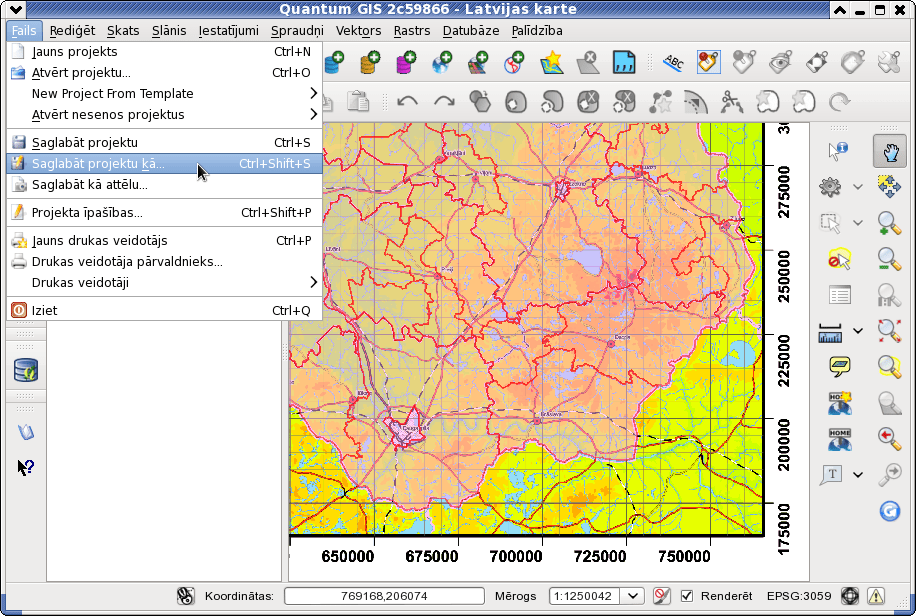Choose Saglabāt projektu menu item
Screen dimensions: 916x616
(164, 142)
